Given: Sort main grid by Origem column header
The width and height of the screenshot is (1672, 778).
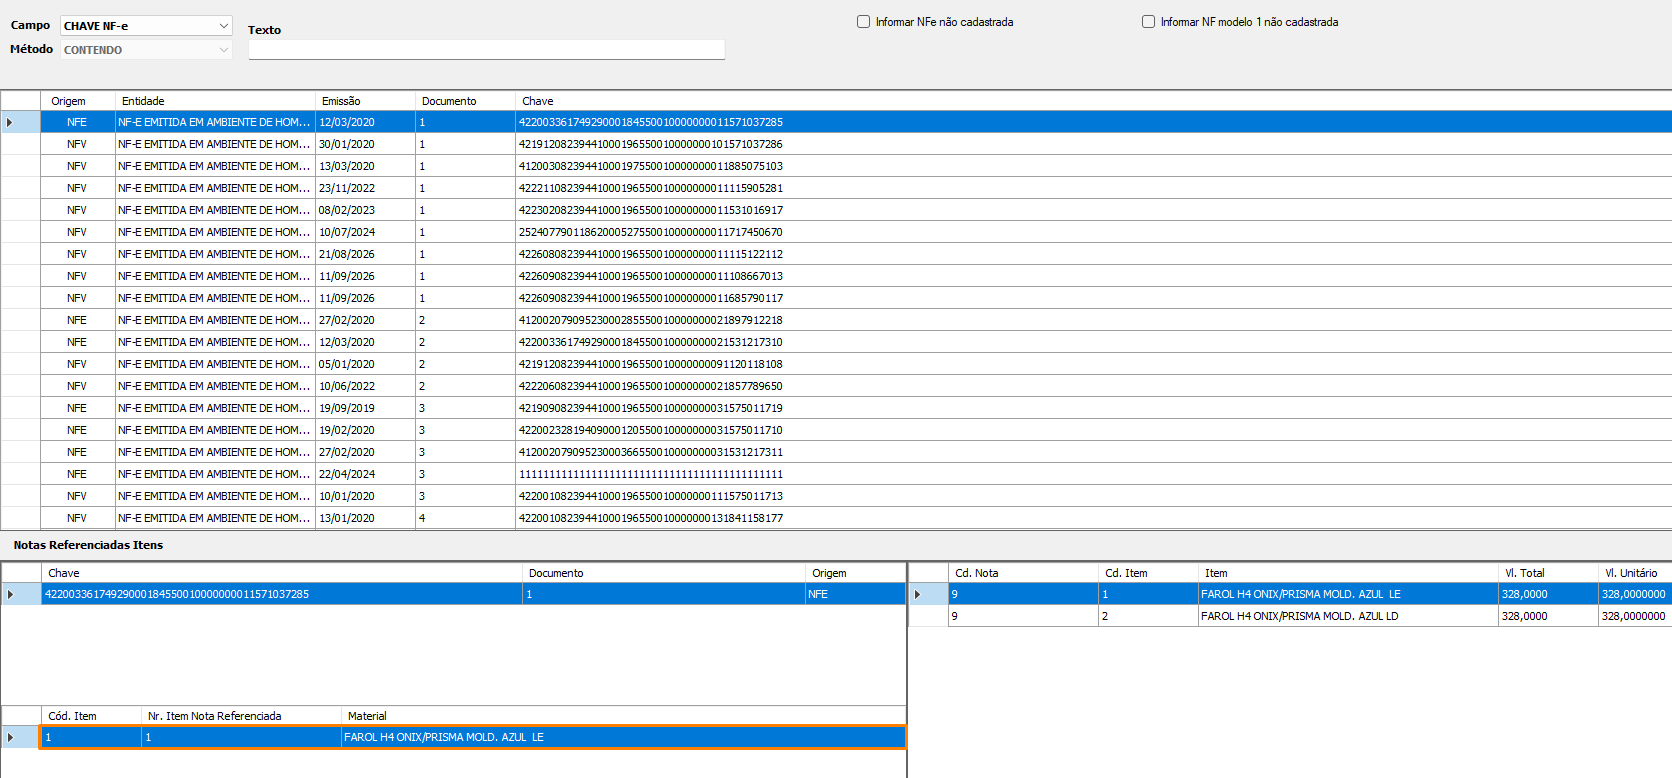Looking at the screenshot, I should (78, 101).
